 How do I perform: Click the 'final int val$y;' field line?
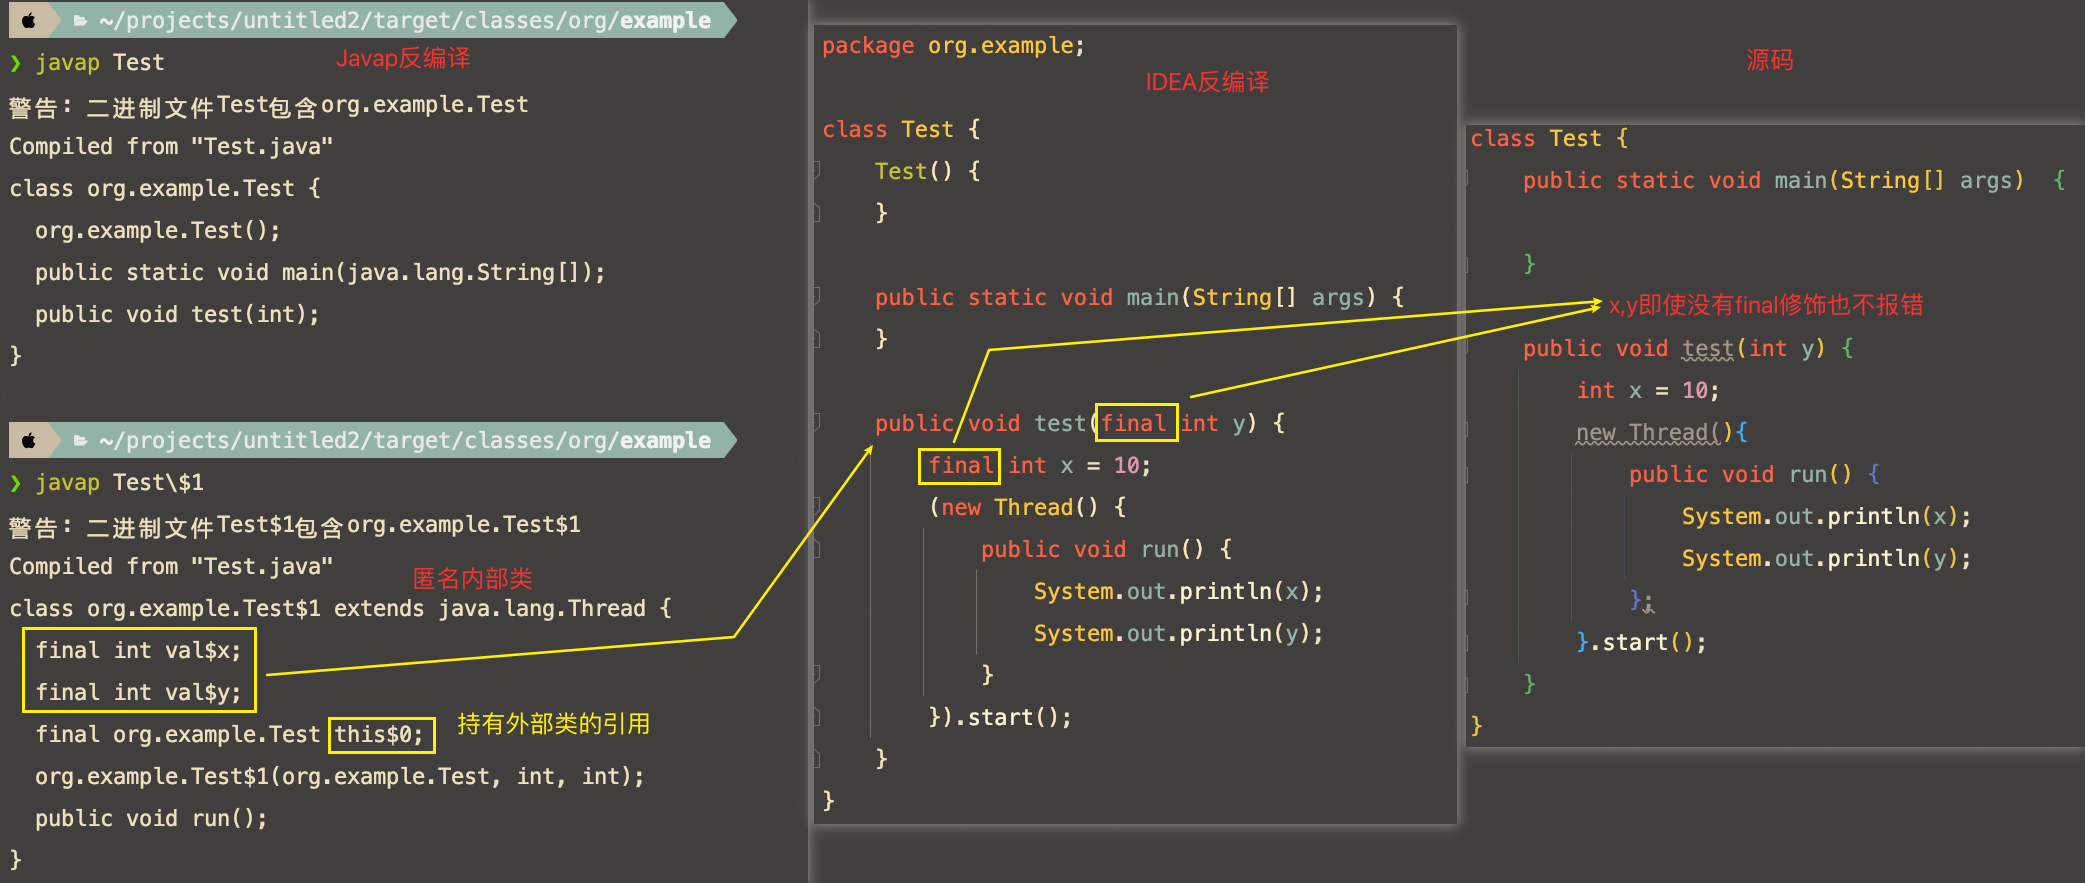[138, 693]
